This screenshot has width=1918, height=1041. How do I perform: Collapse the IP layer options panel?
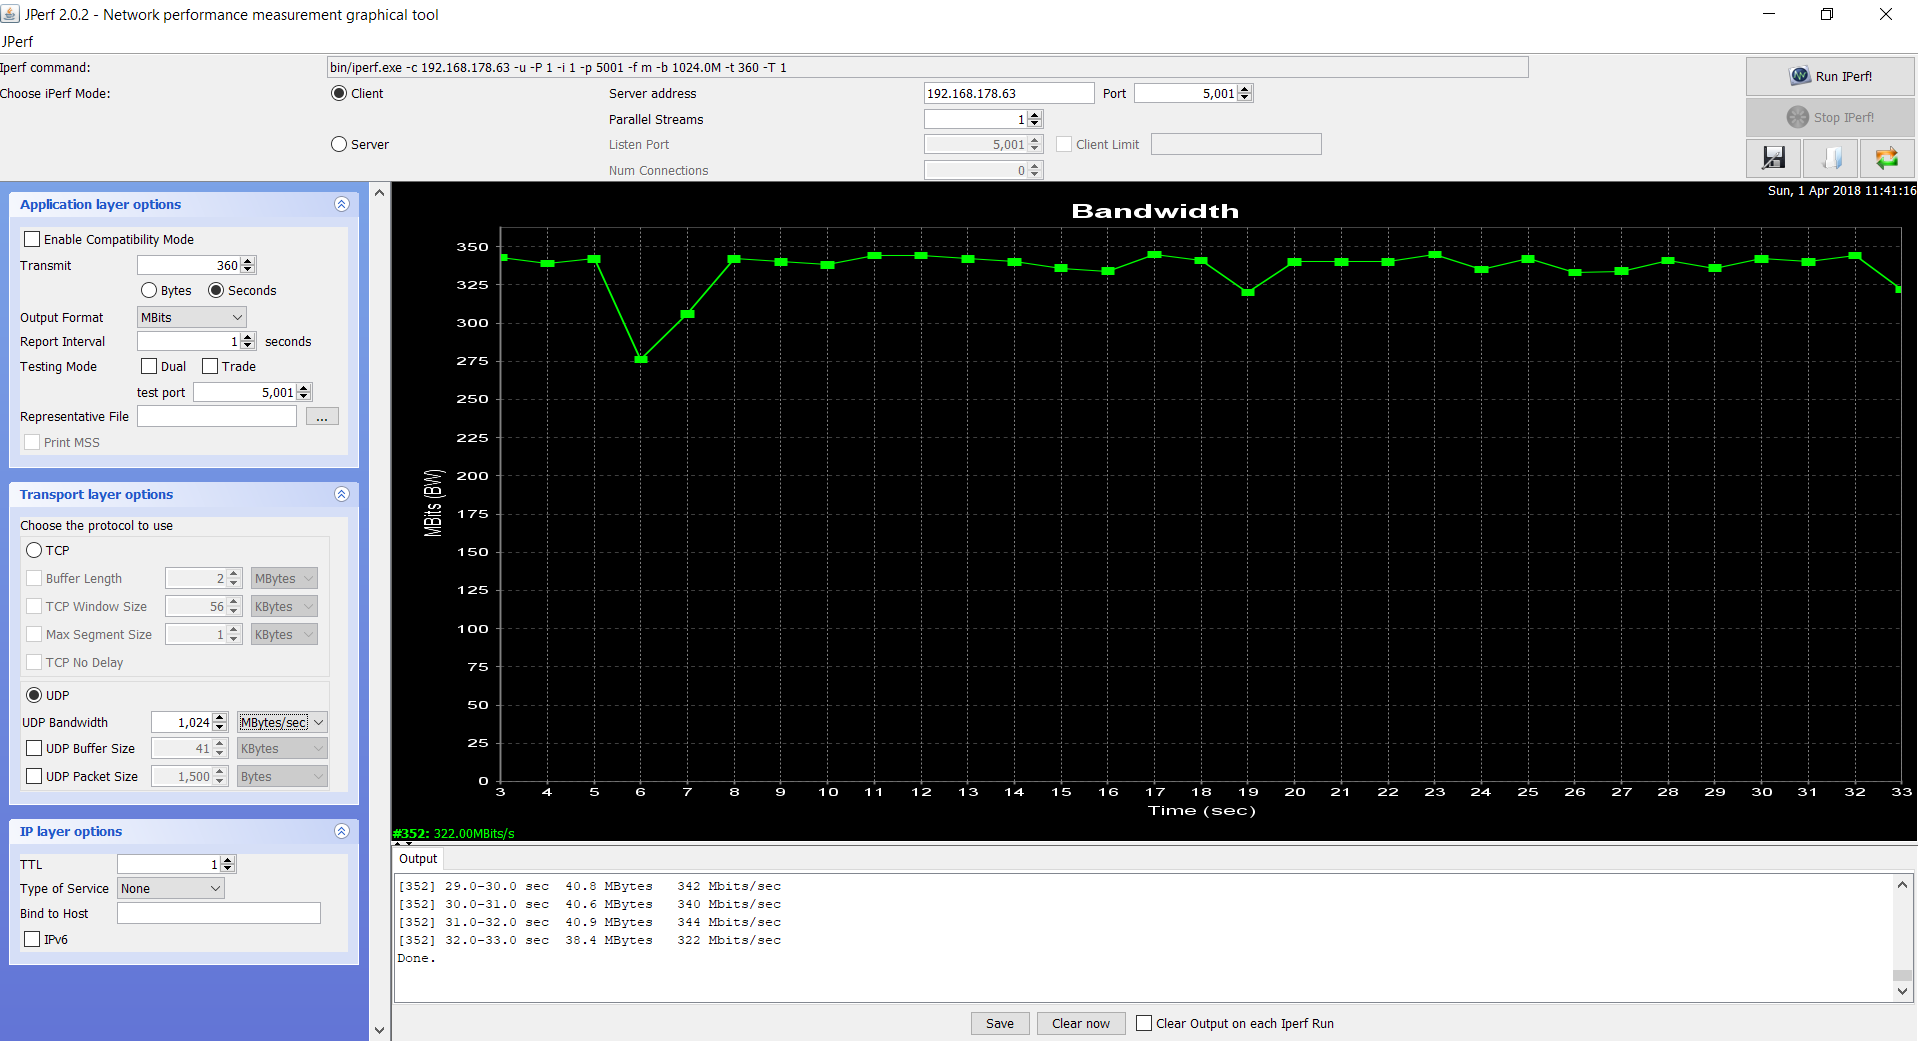342,831
